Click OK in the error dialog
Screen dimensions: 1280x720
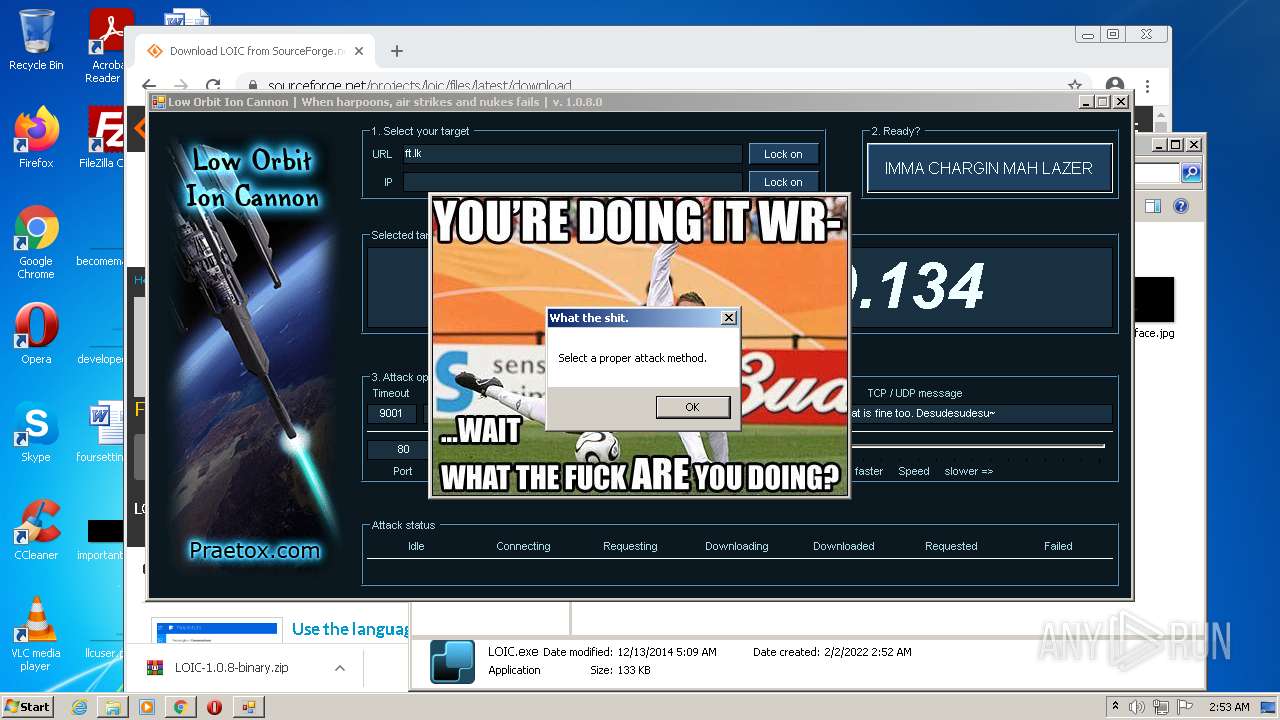pos(692,407)
